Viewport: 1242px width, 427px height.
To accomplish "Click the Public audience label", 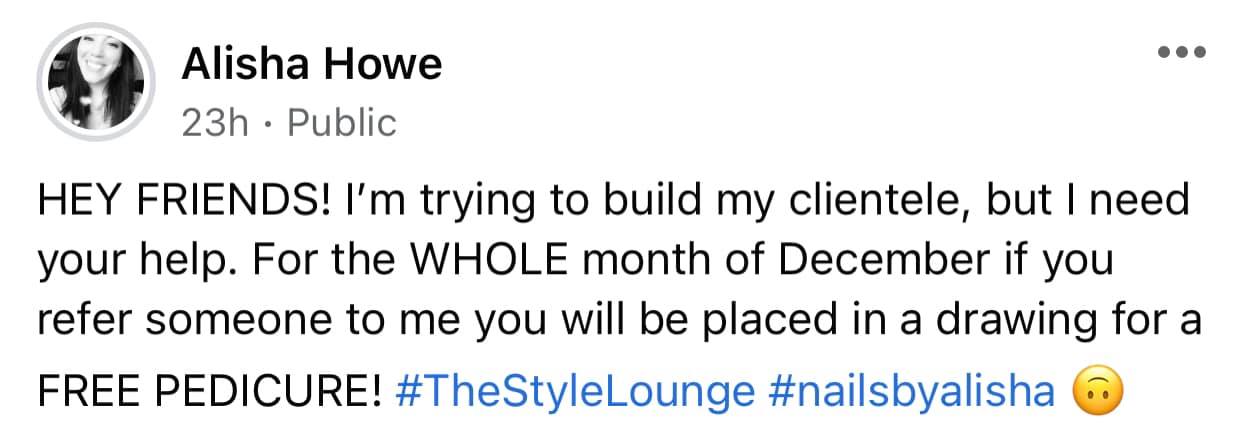I will 342,123.
